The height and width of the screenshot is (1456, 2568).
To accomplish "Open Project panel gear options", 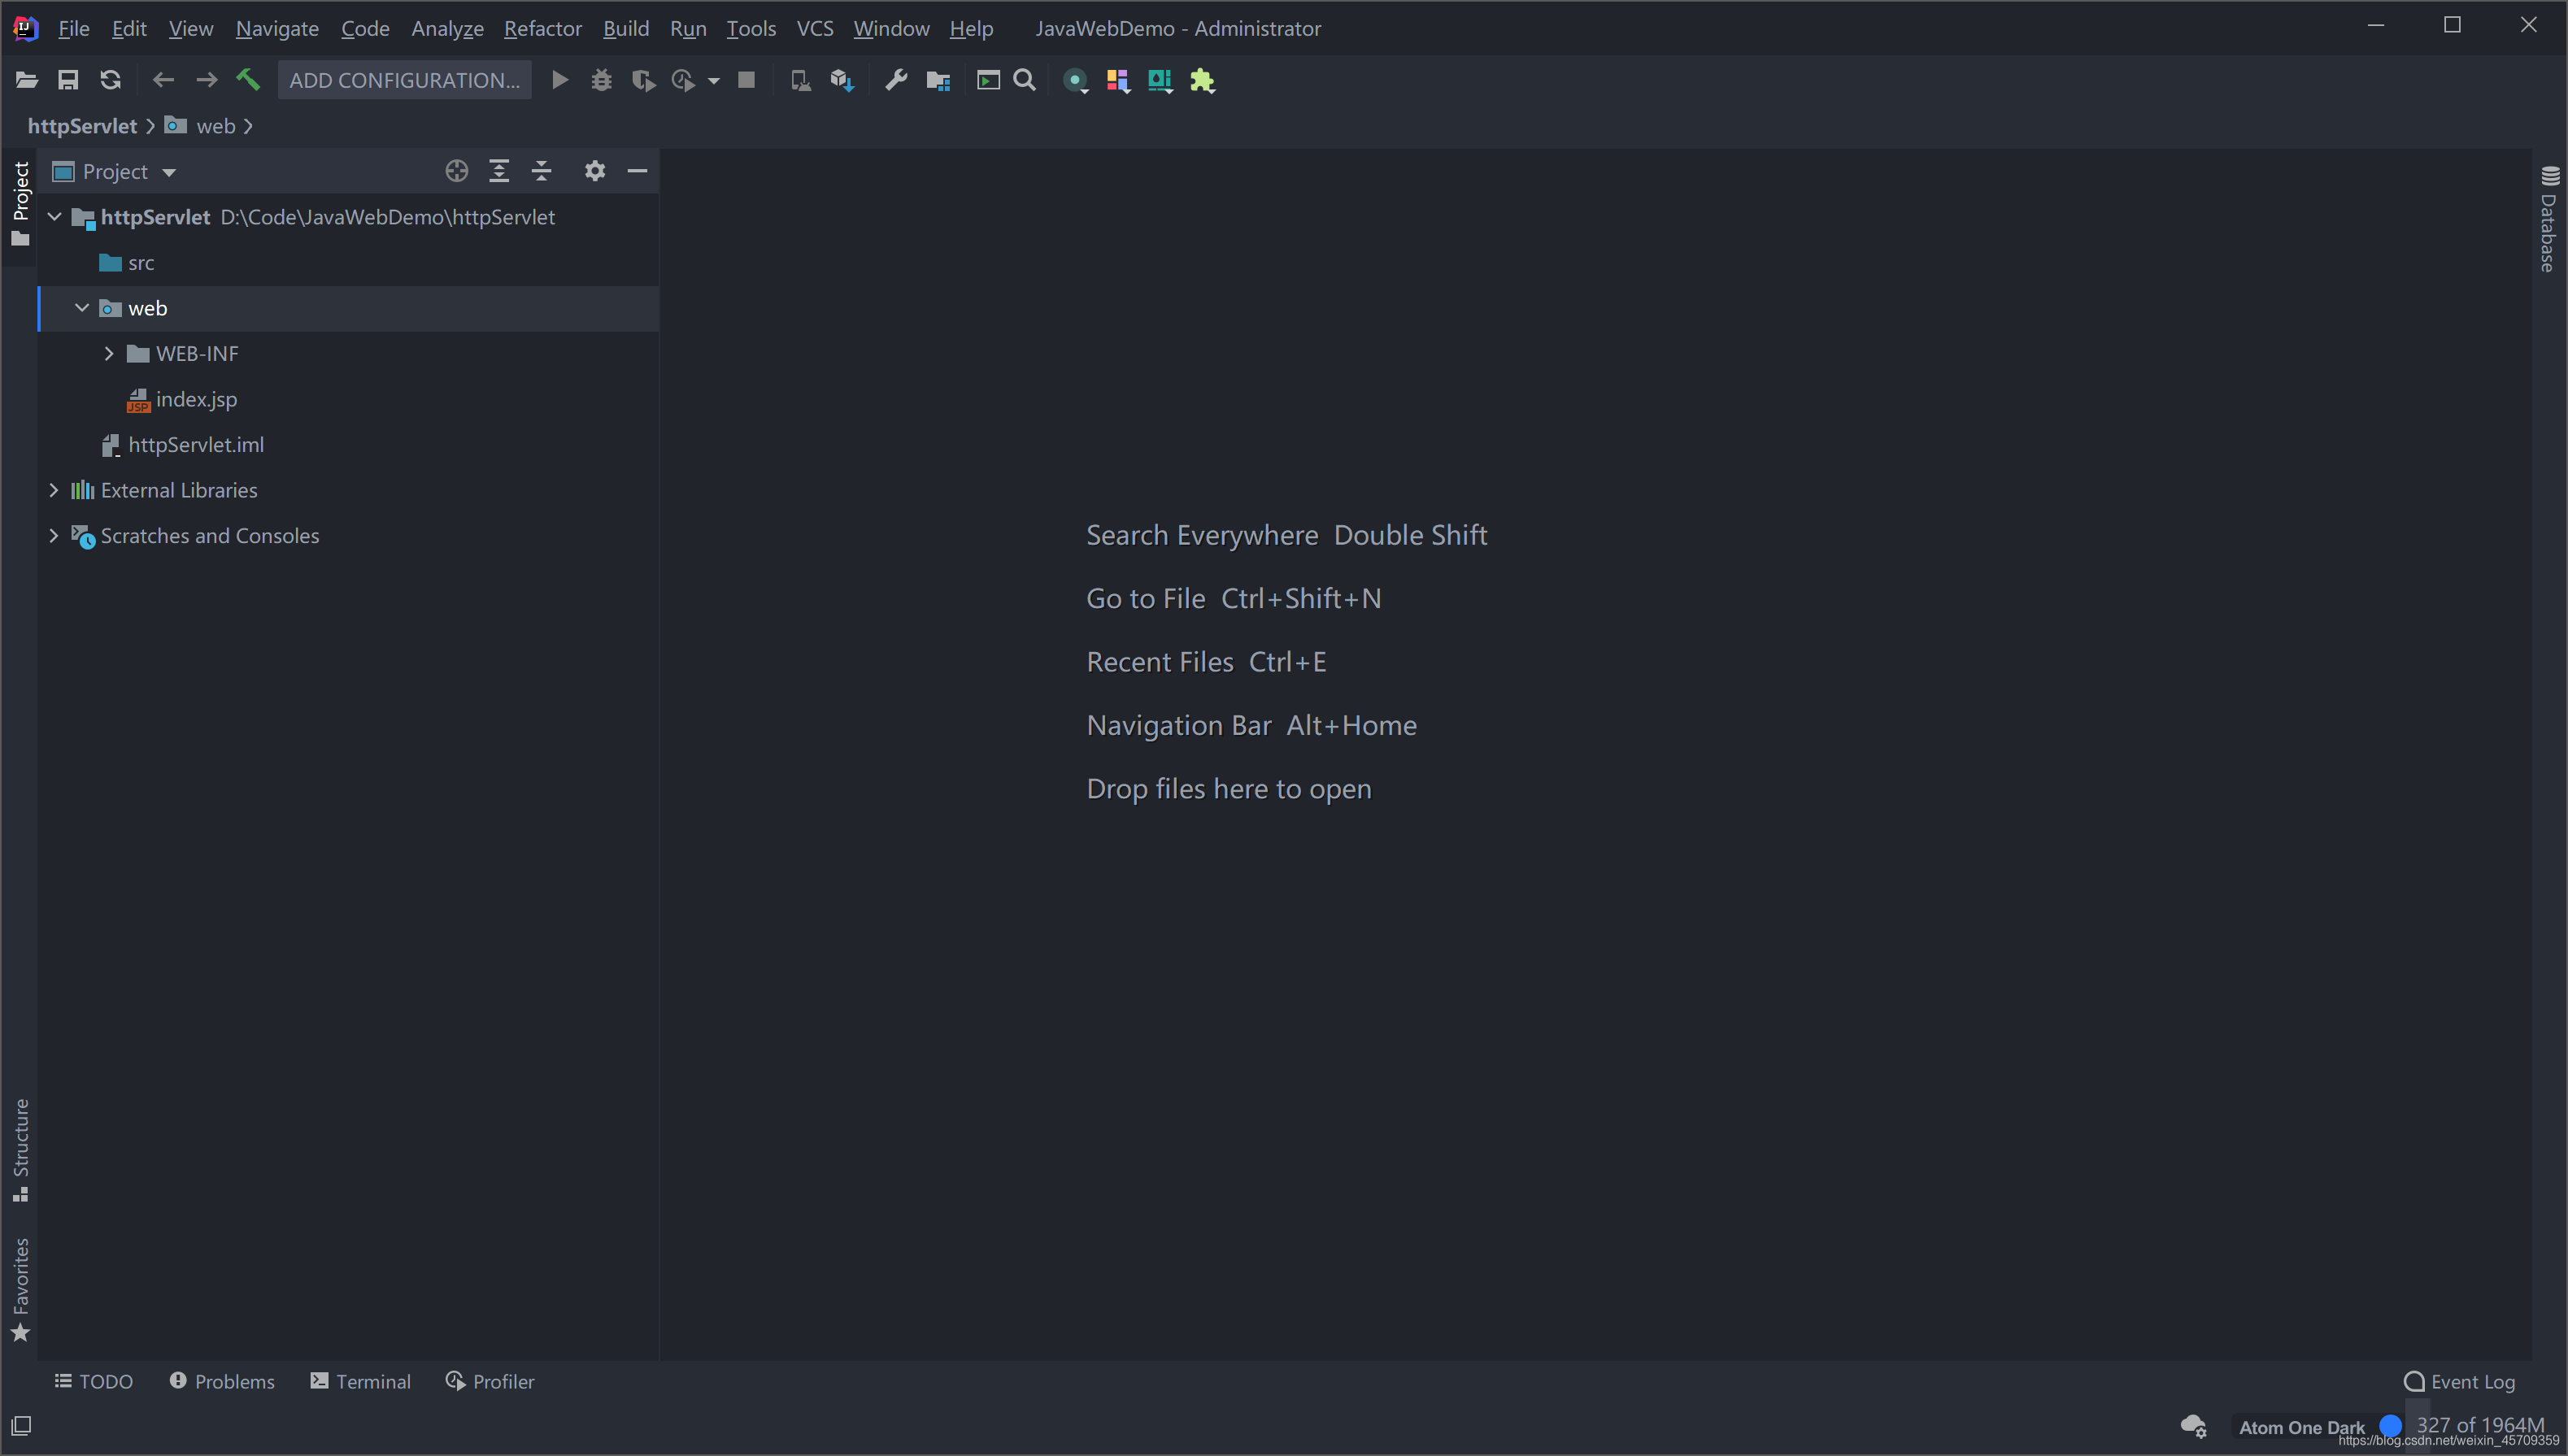I will [x=595, y=172].
